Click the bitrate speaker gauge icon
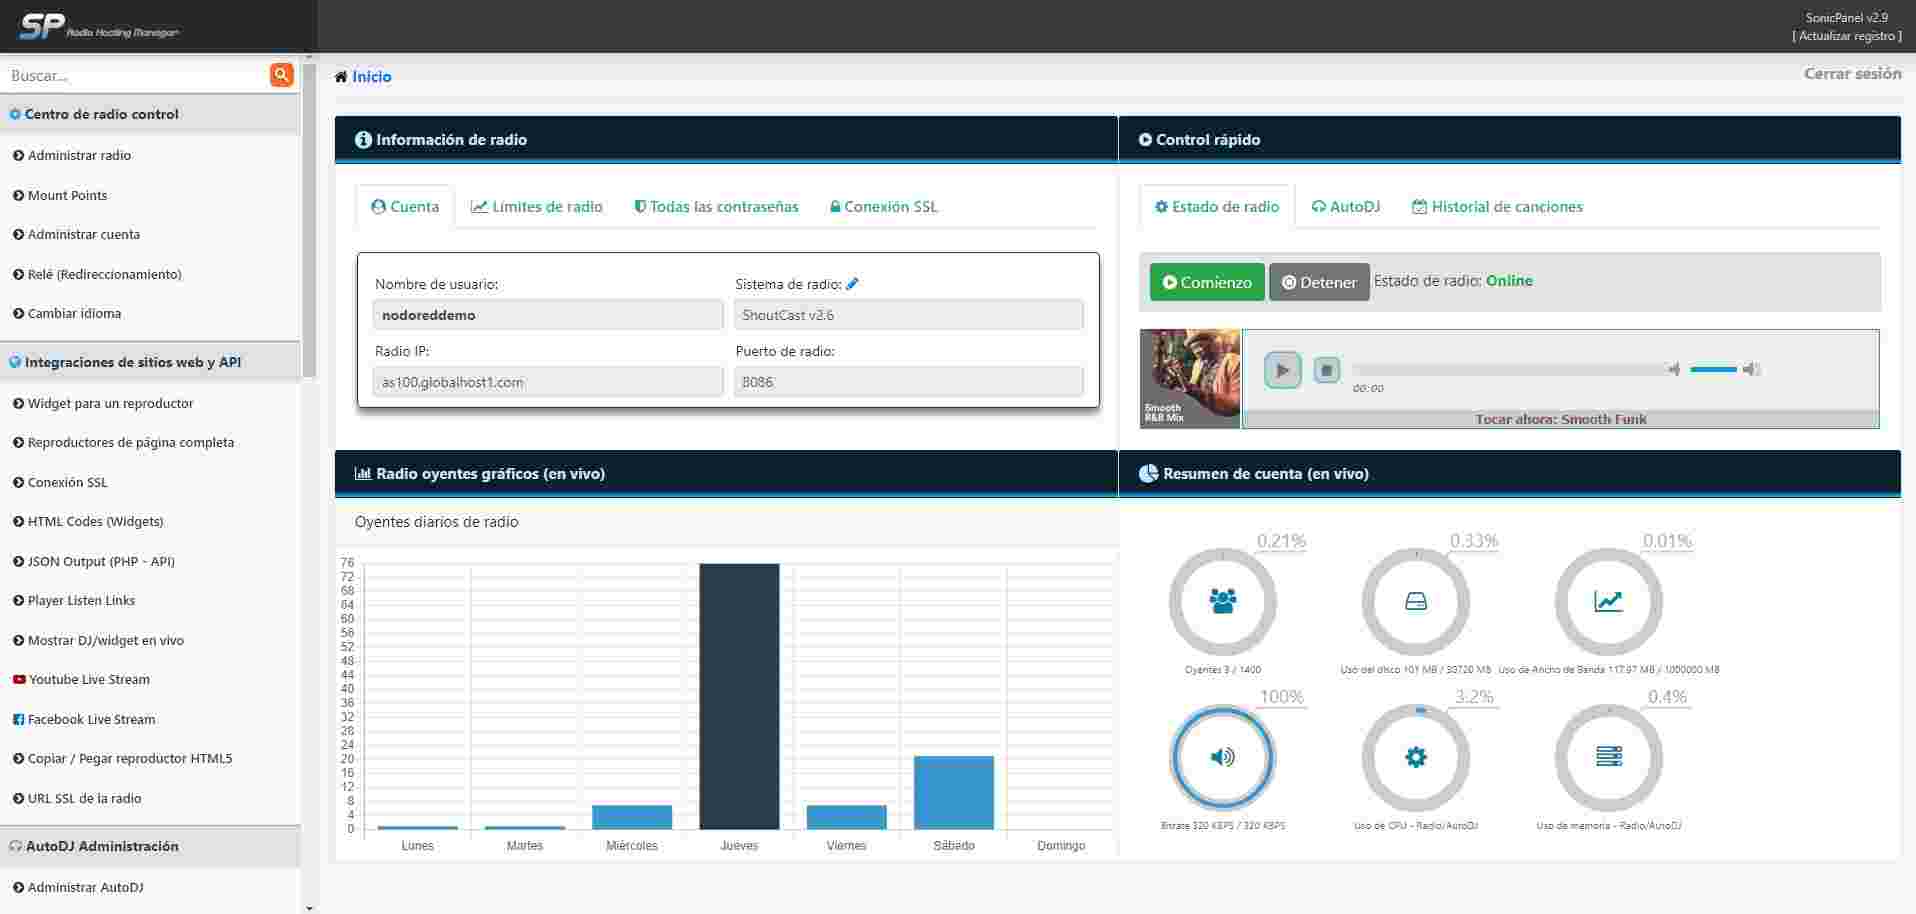The image size is (1916, 914). click(x=1222, y=758)
